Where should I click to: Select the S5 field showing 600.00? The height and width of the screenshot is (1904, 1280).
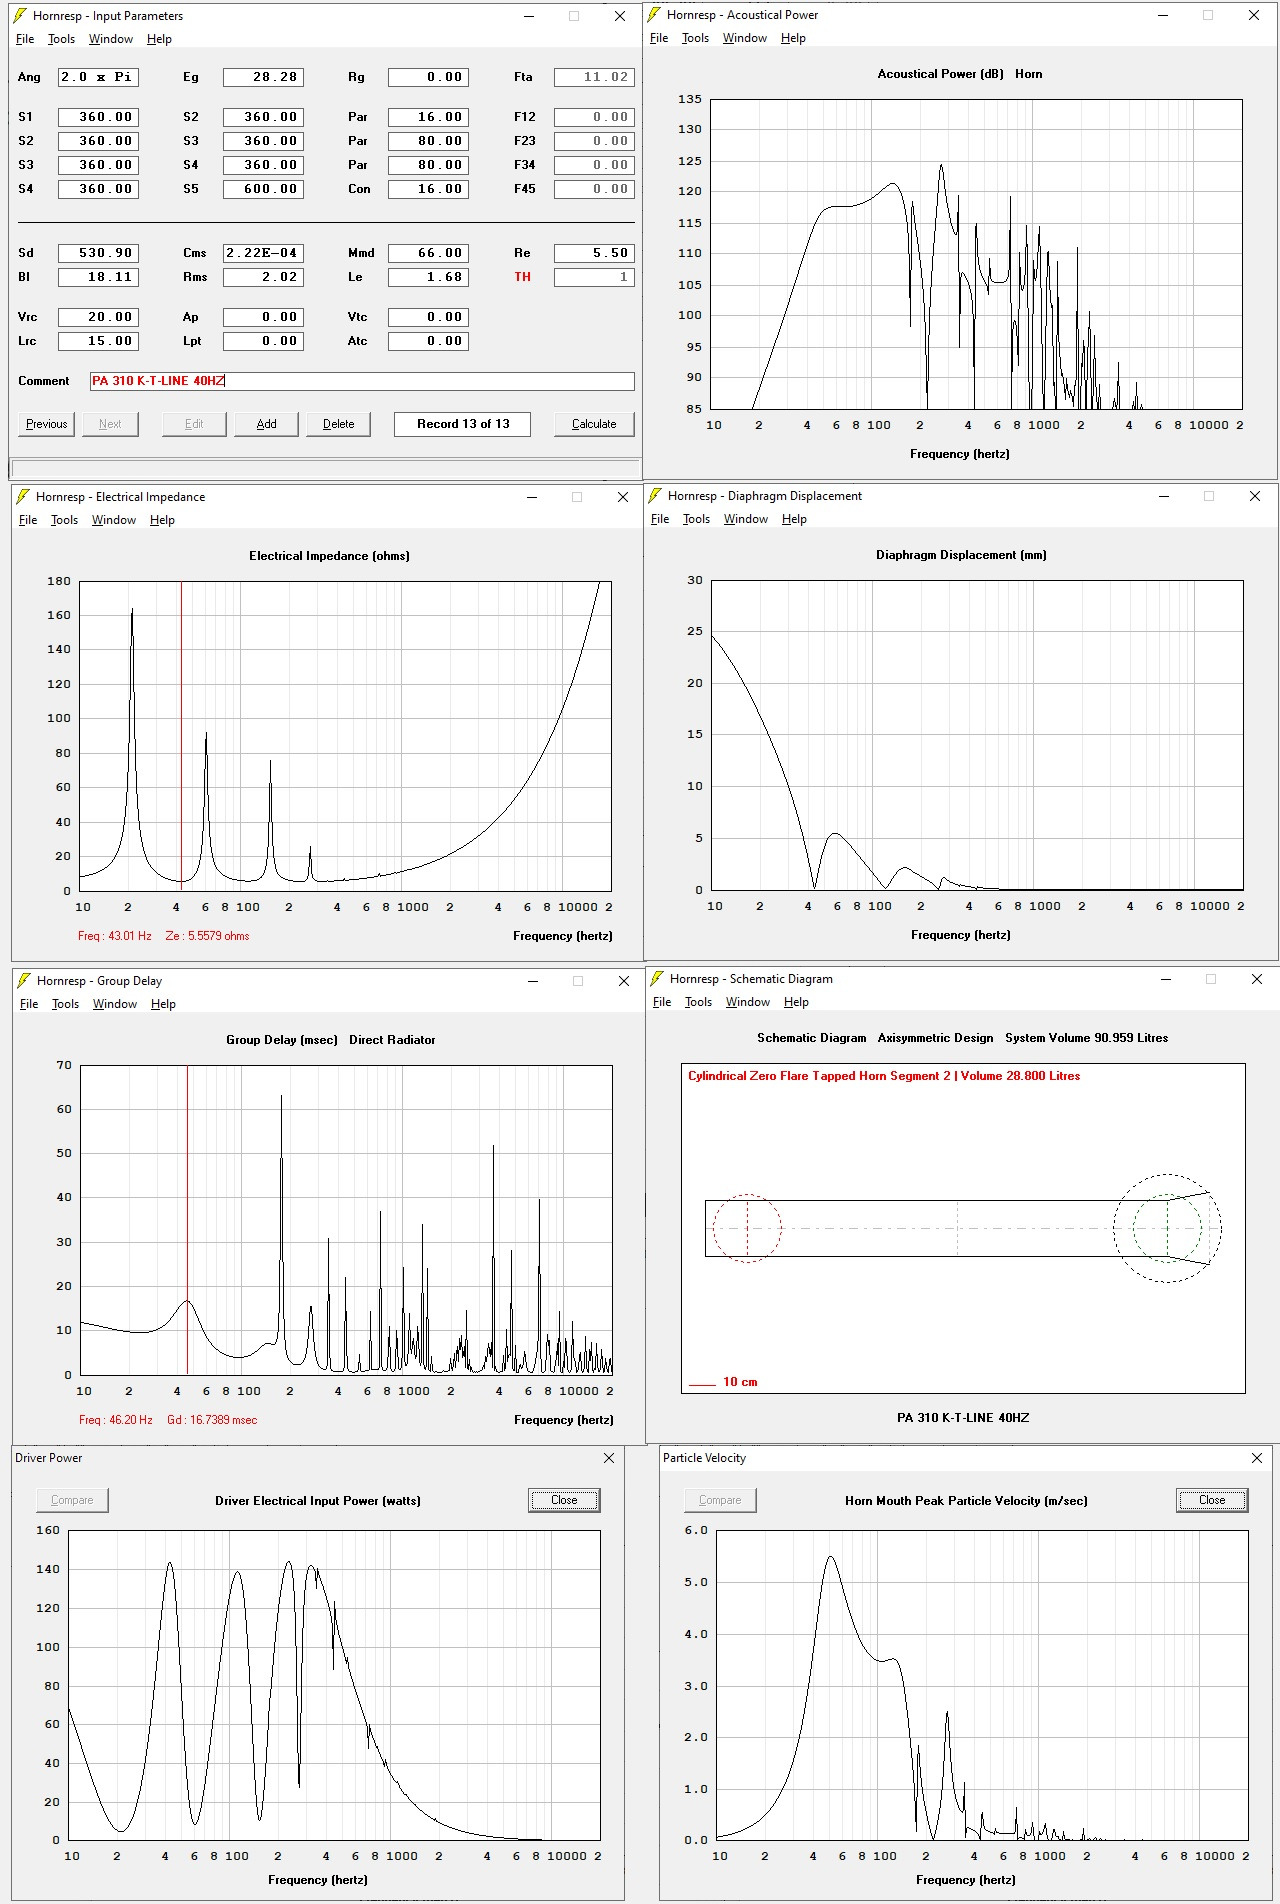point(263,189)
